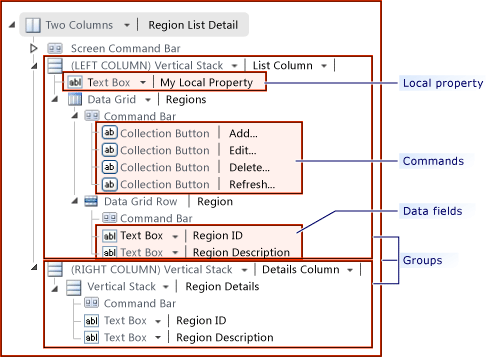This screenshot has width=486, height=361.
Task: Open the List Column dropdown arrow
Action: 324,66
